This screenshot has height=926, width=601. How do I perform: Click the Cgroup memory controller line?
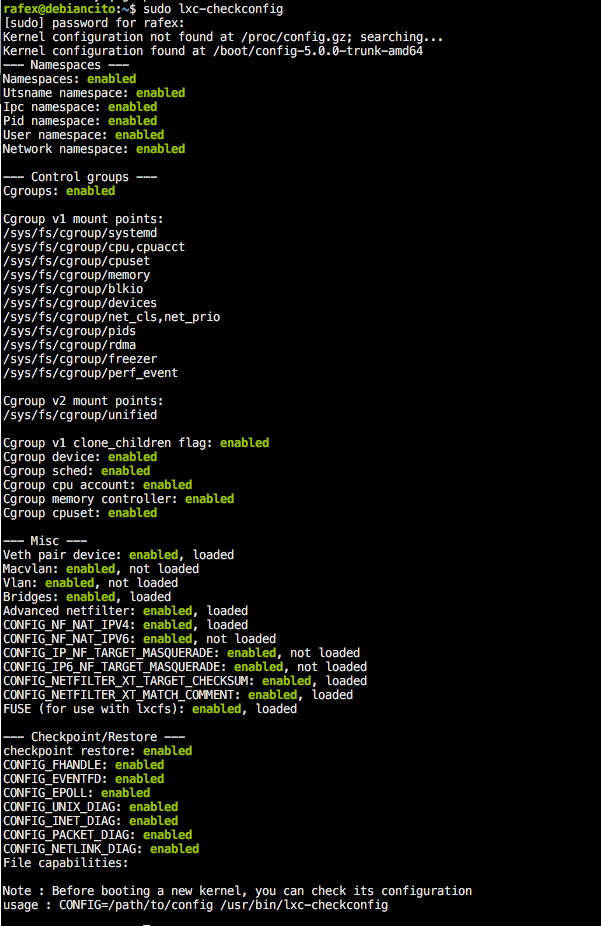point(118,499)
